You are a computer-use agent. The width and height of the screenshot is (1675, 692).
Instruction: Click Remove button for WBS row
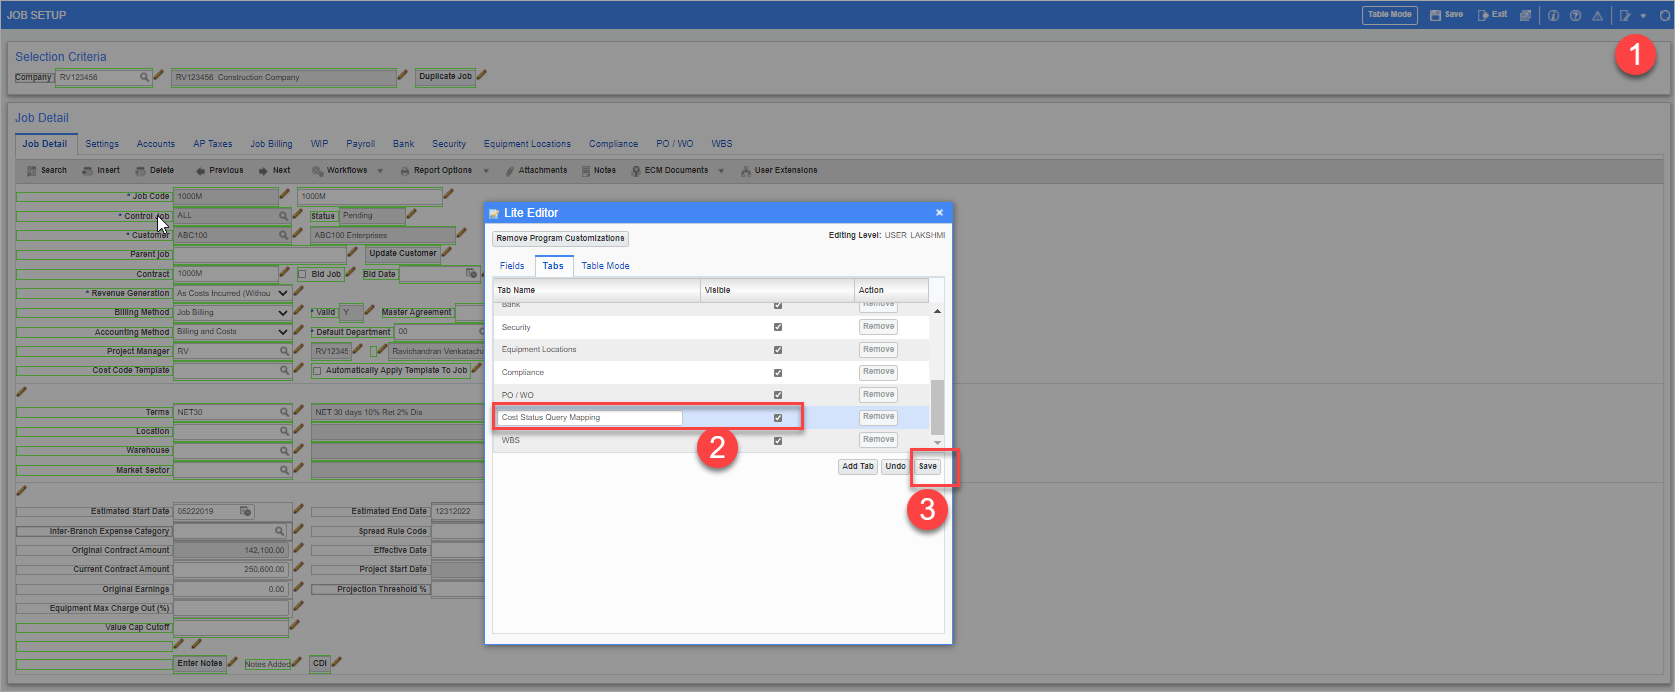pyautogui.click(x=878, y=439)
